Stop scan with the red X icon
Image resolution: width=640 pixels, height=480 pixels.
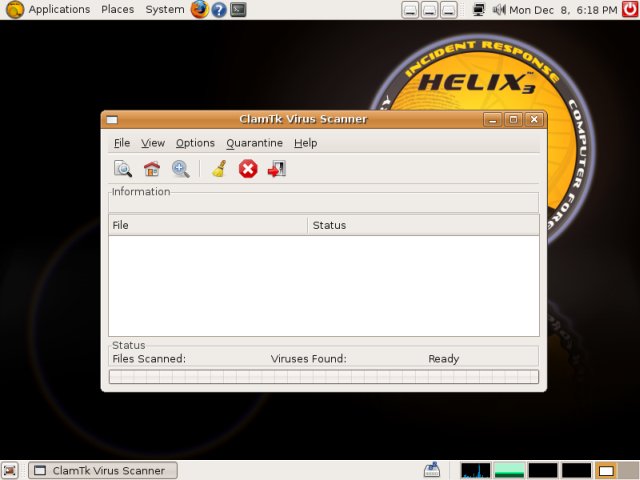pos(248,169)
